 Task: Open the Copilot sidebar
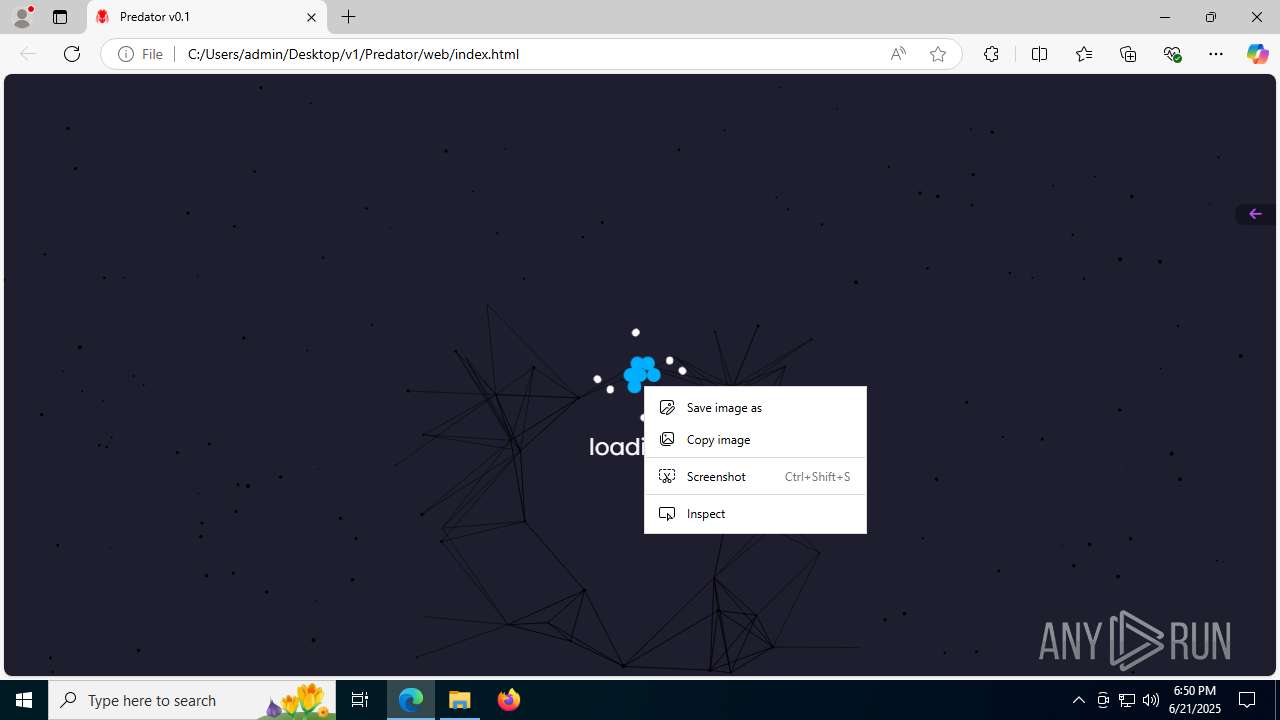pyautogui.click(x=1257, y=54)
